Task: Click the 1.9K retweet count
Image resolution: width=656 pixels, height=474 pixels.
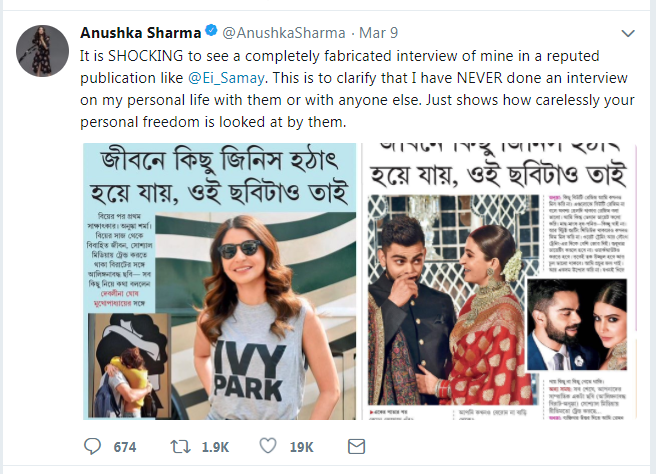Action: point(216,447)
